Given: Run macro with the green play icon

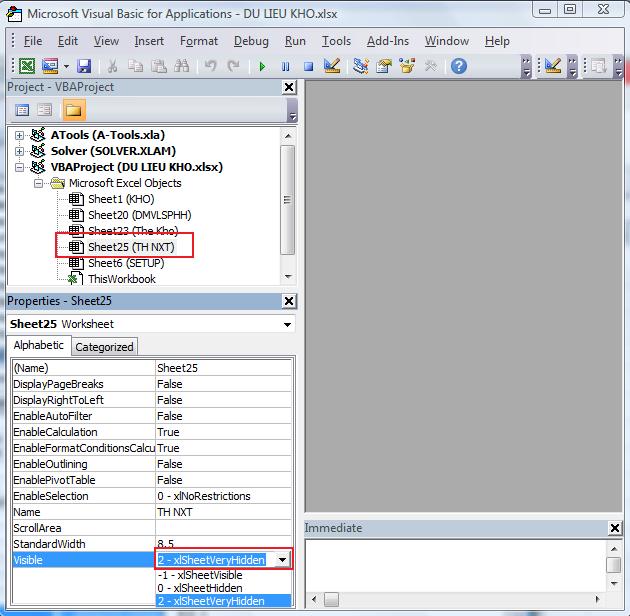Looking at the screenshot, I should (x=262, y=66).
